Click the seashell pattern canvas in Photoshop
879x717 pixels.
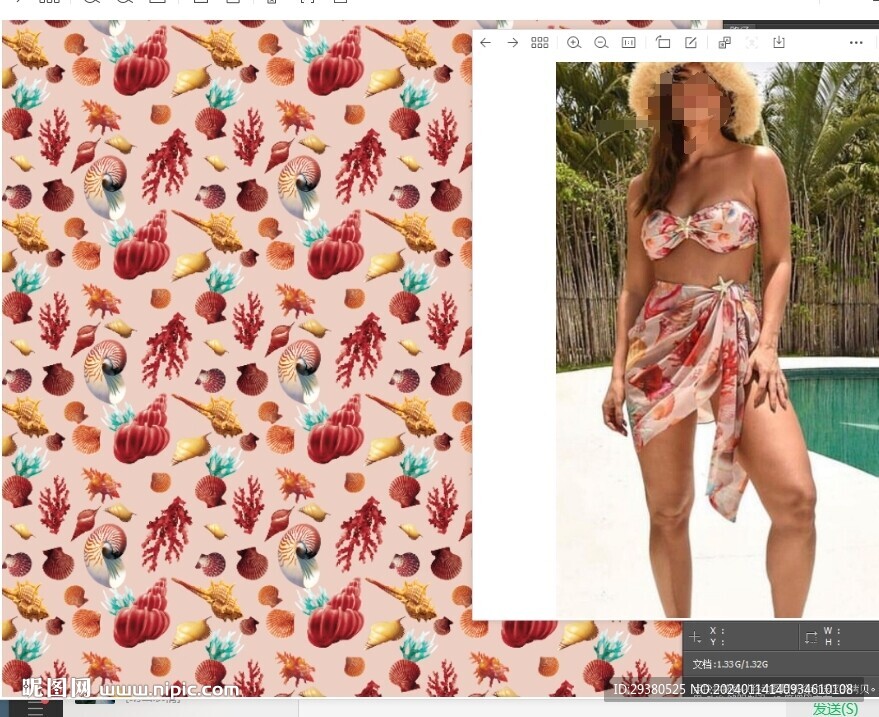tap(237, 359)
